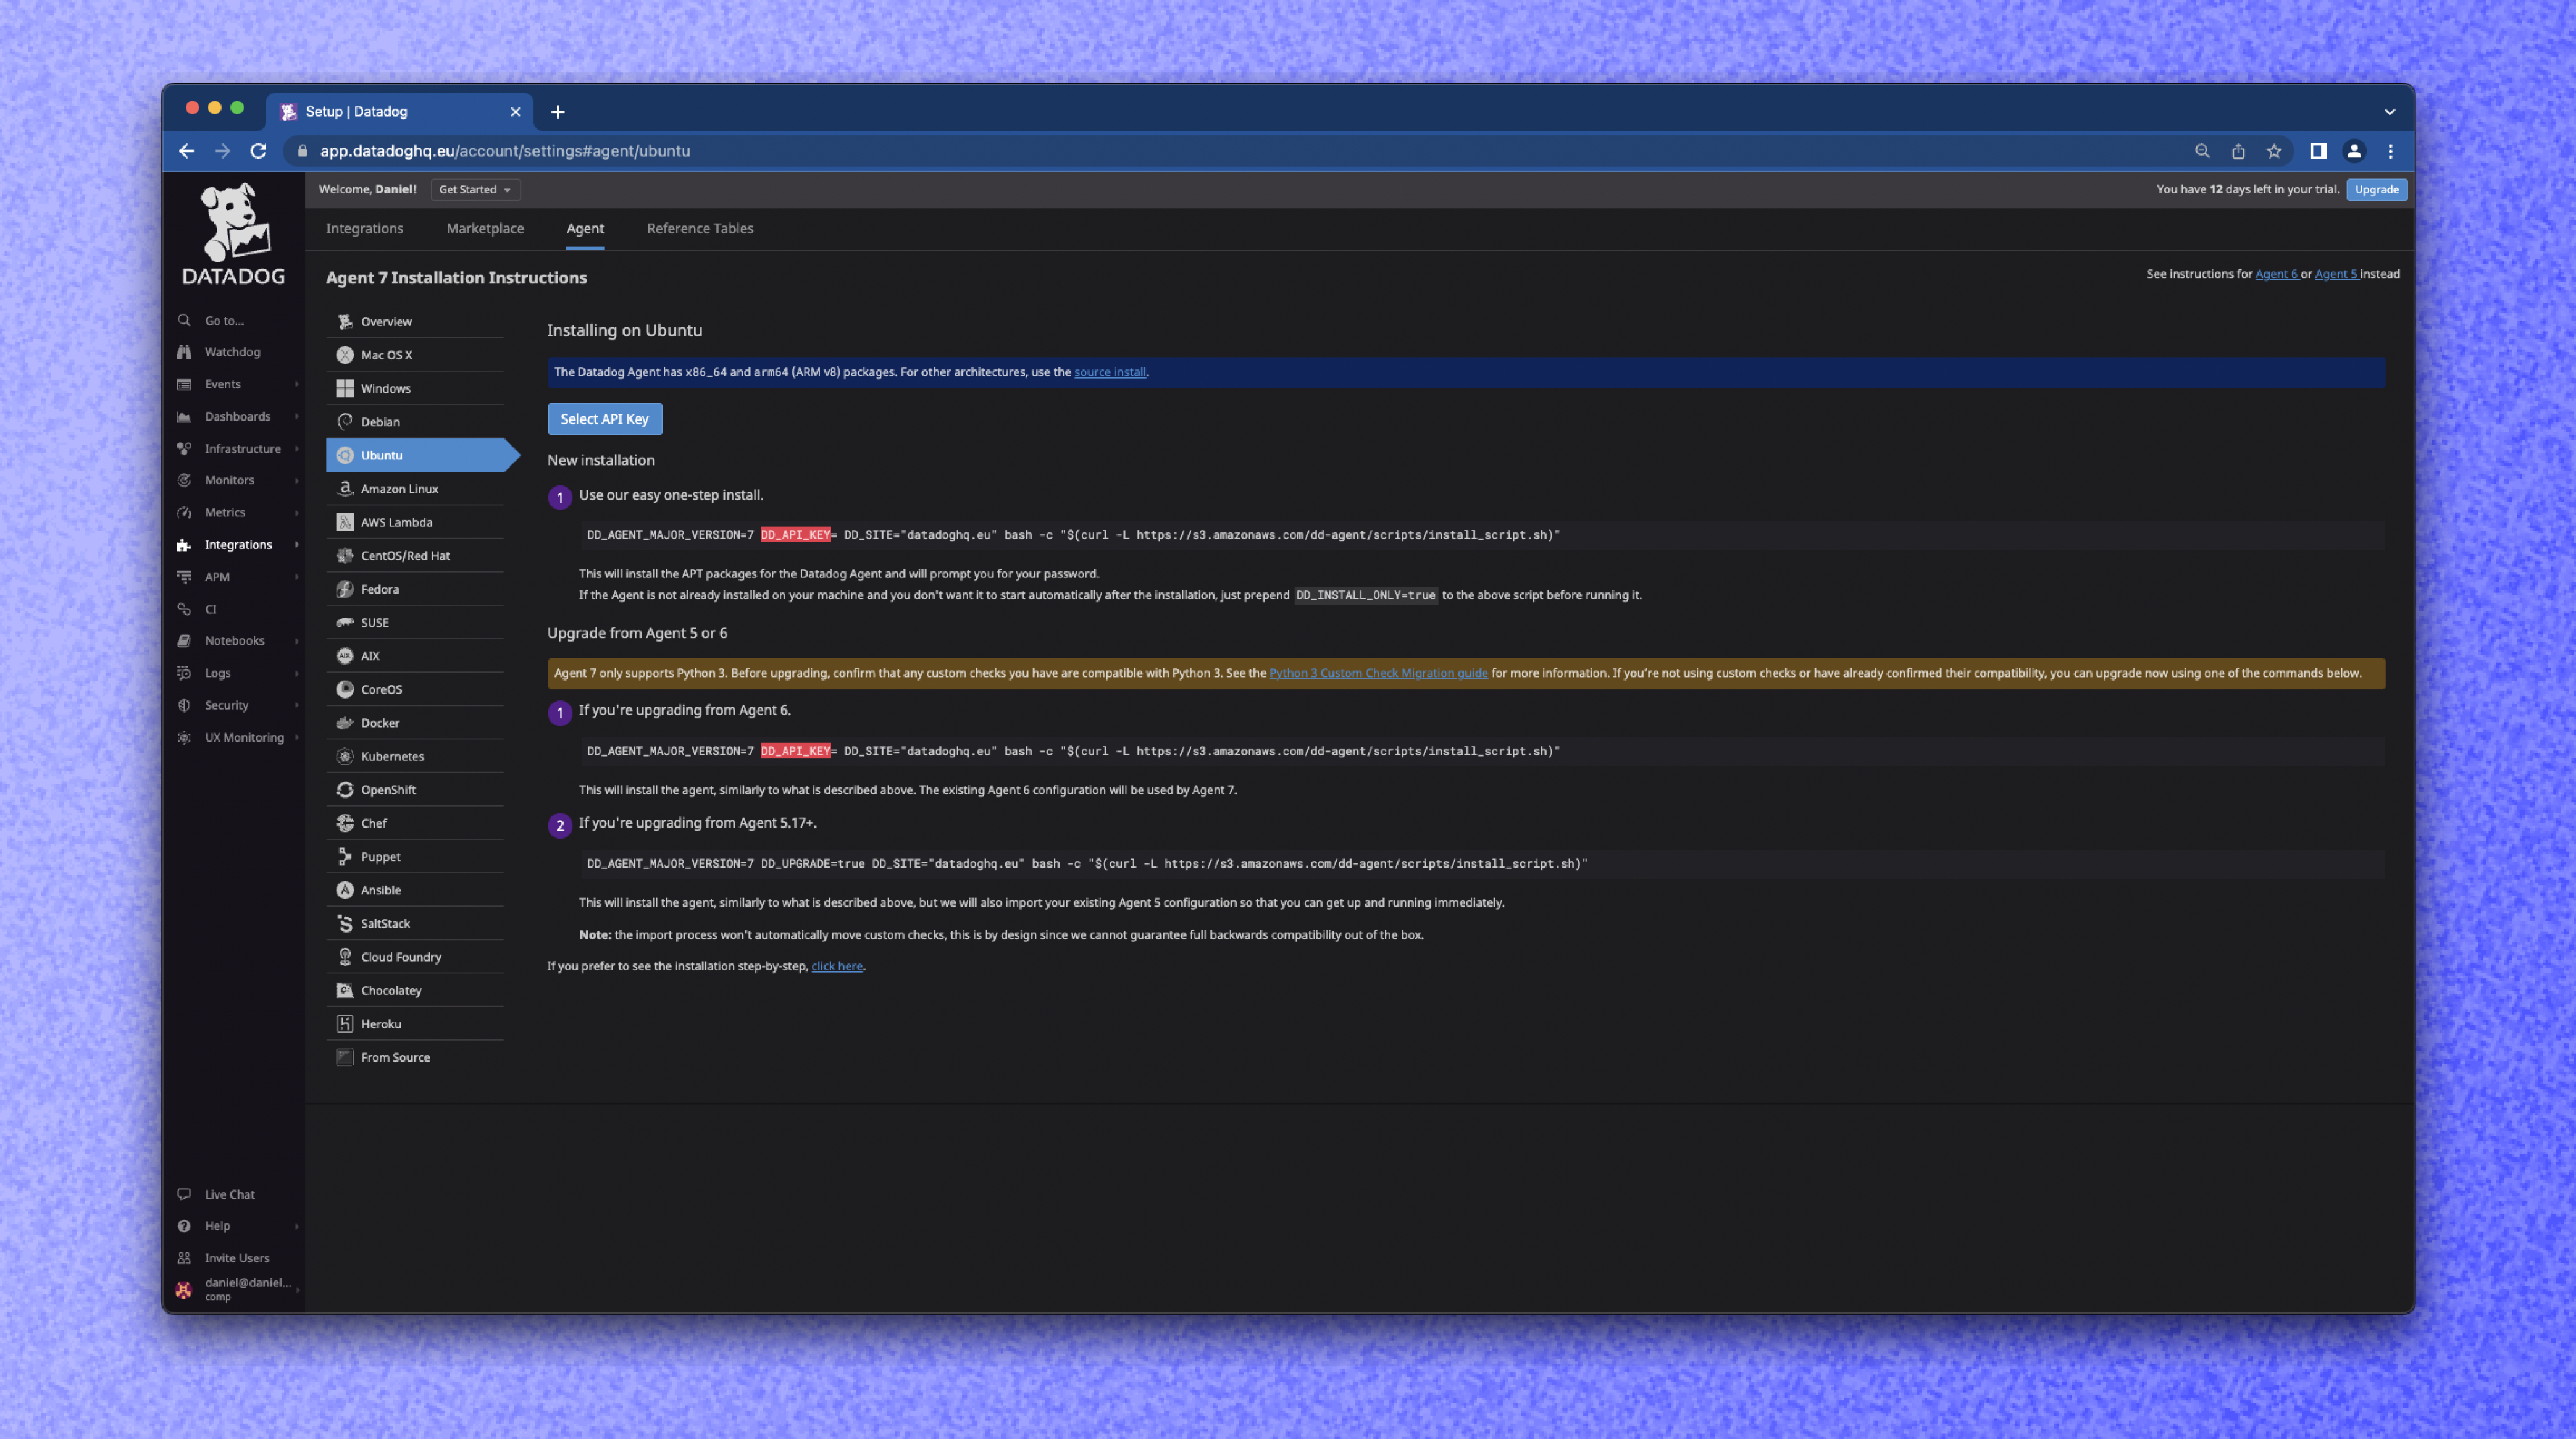This screenshot has width=2576, height=1439.
Task: Expand the Get Started dropdown
Action: pyautogui.click(x=475, y=189)
